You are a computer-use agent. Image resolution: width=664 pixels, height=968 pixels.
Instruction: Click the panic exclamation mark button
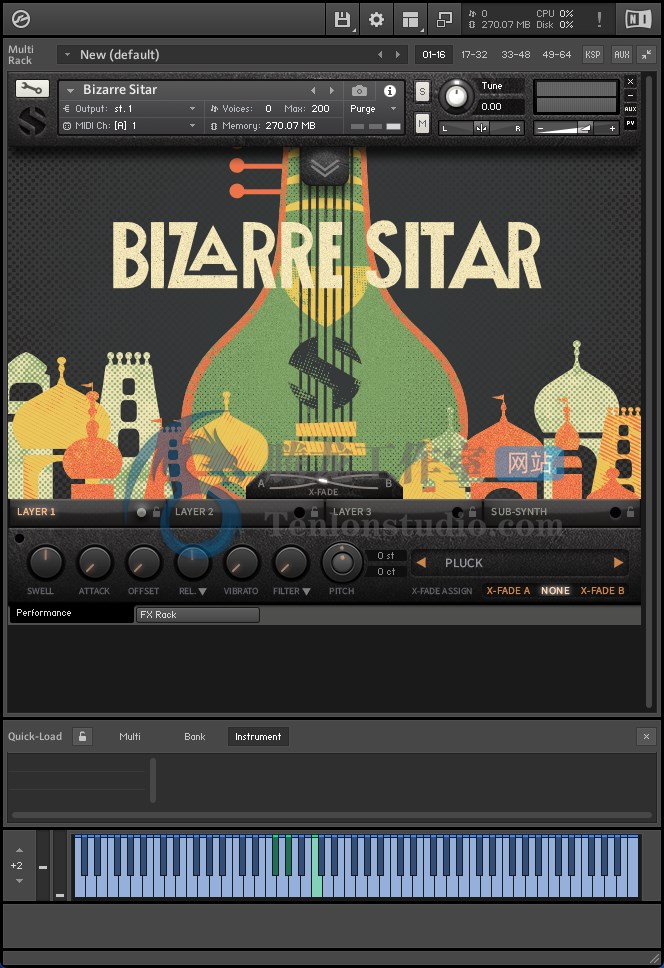599,20
